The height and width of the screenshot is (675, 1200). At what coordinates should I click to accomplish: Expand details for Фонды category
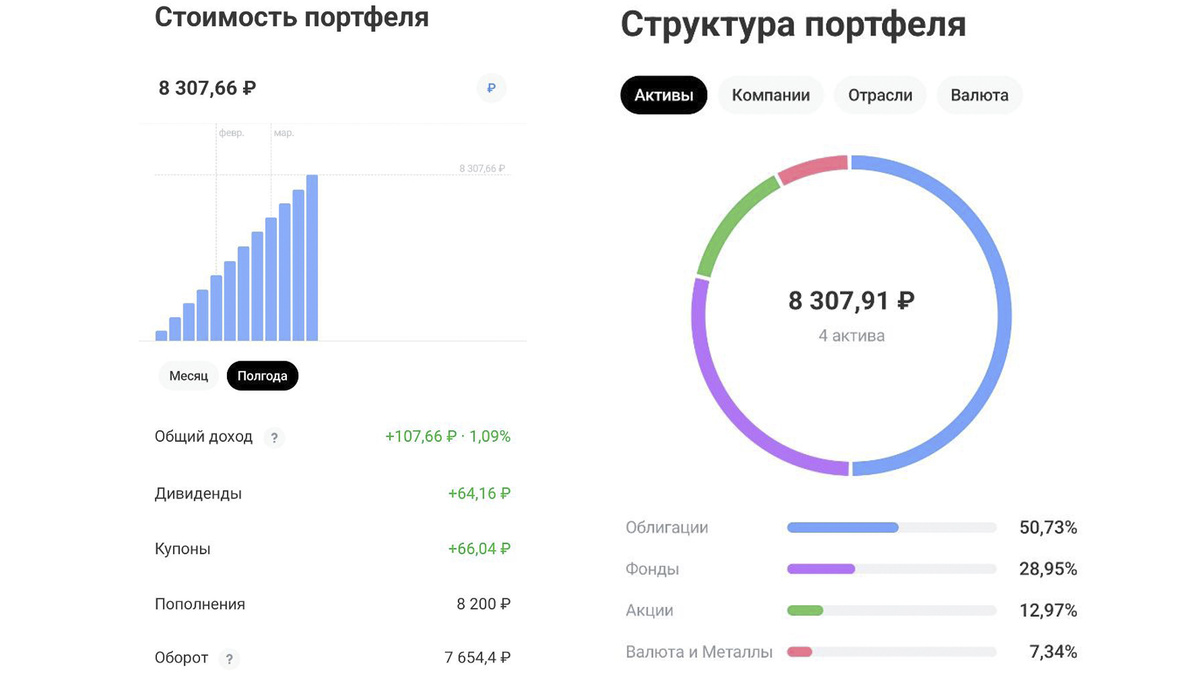651,568
